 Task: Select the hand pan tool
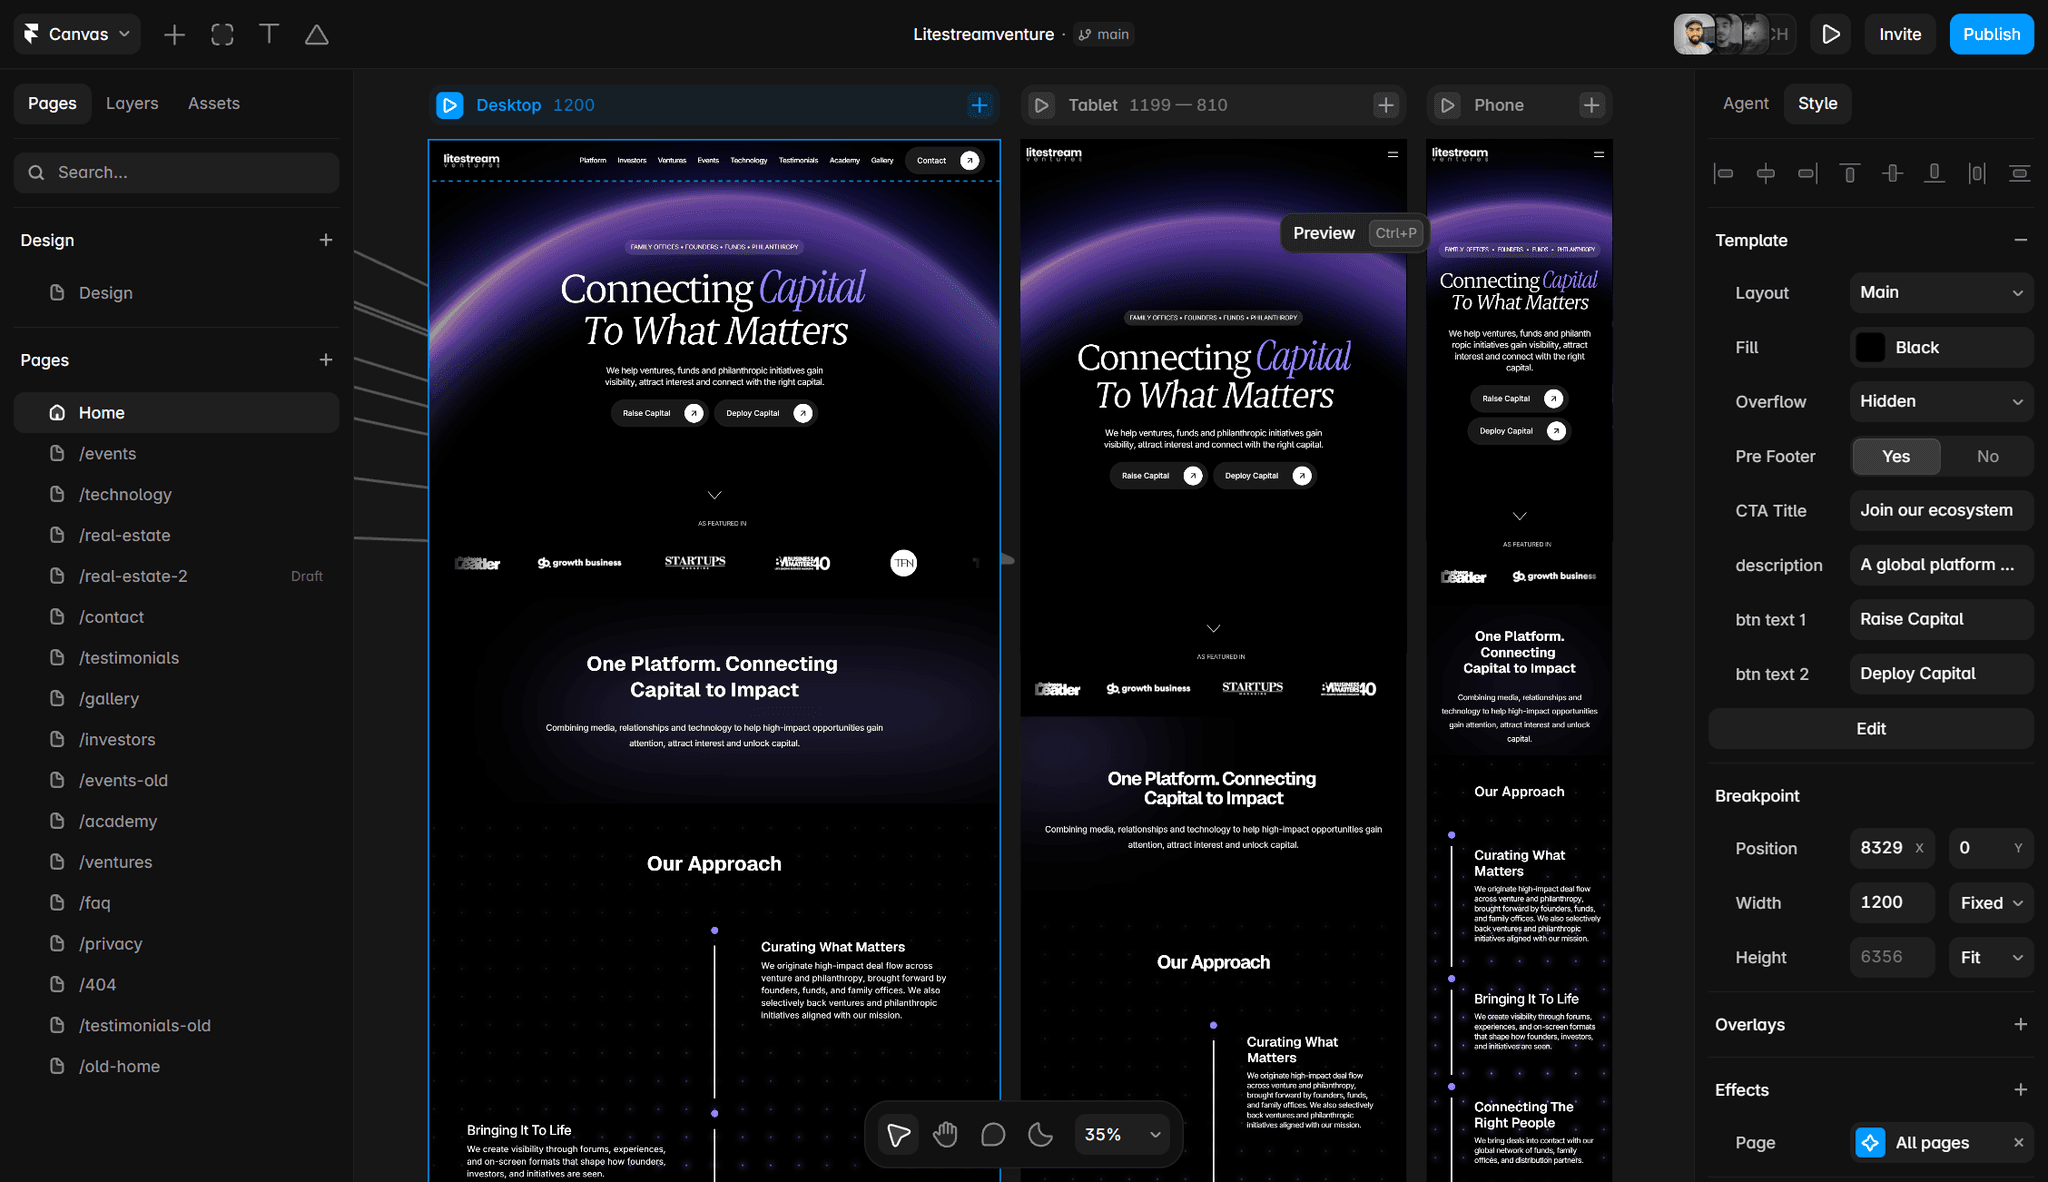pyautogui.click(x=945, y=1134)
